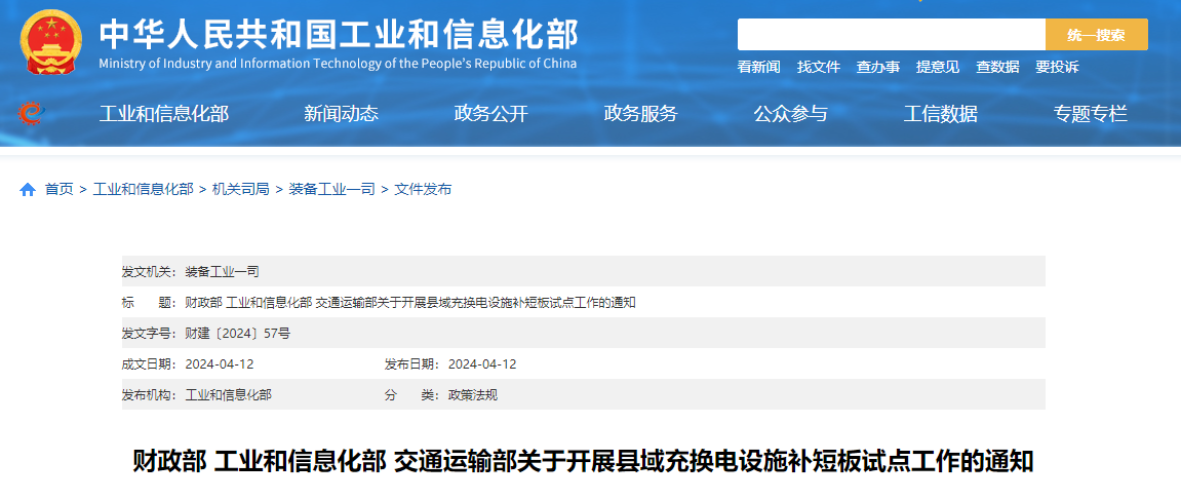Click the 成文日期 value 2024-04-12
This screenshot has height=500, width=1182.
coord(219,364)
